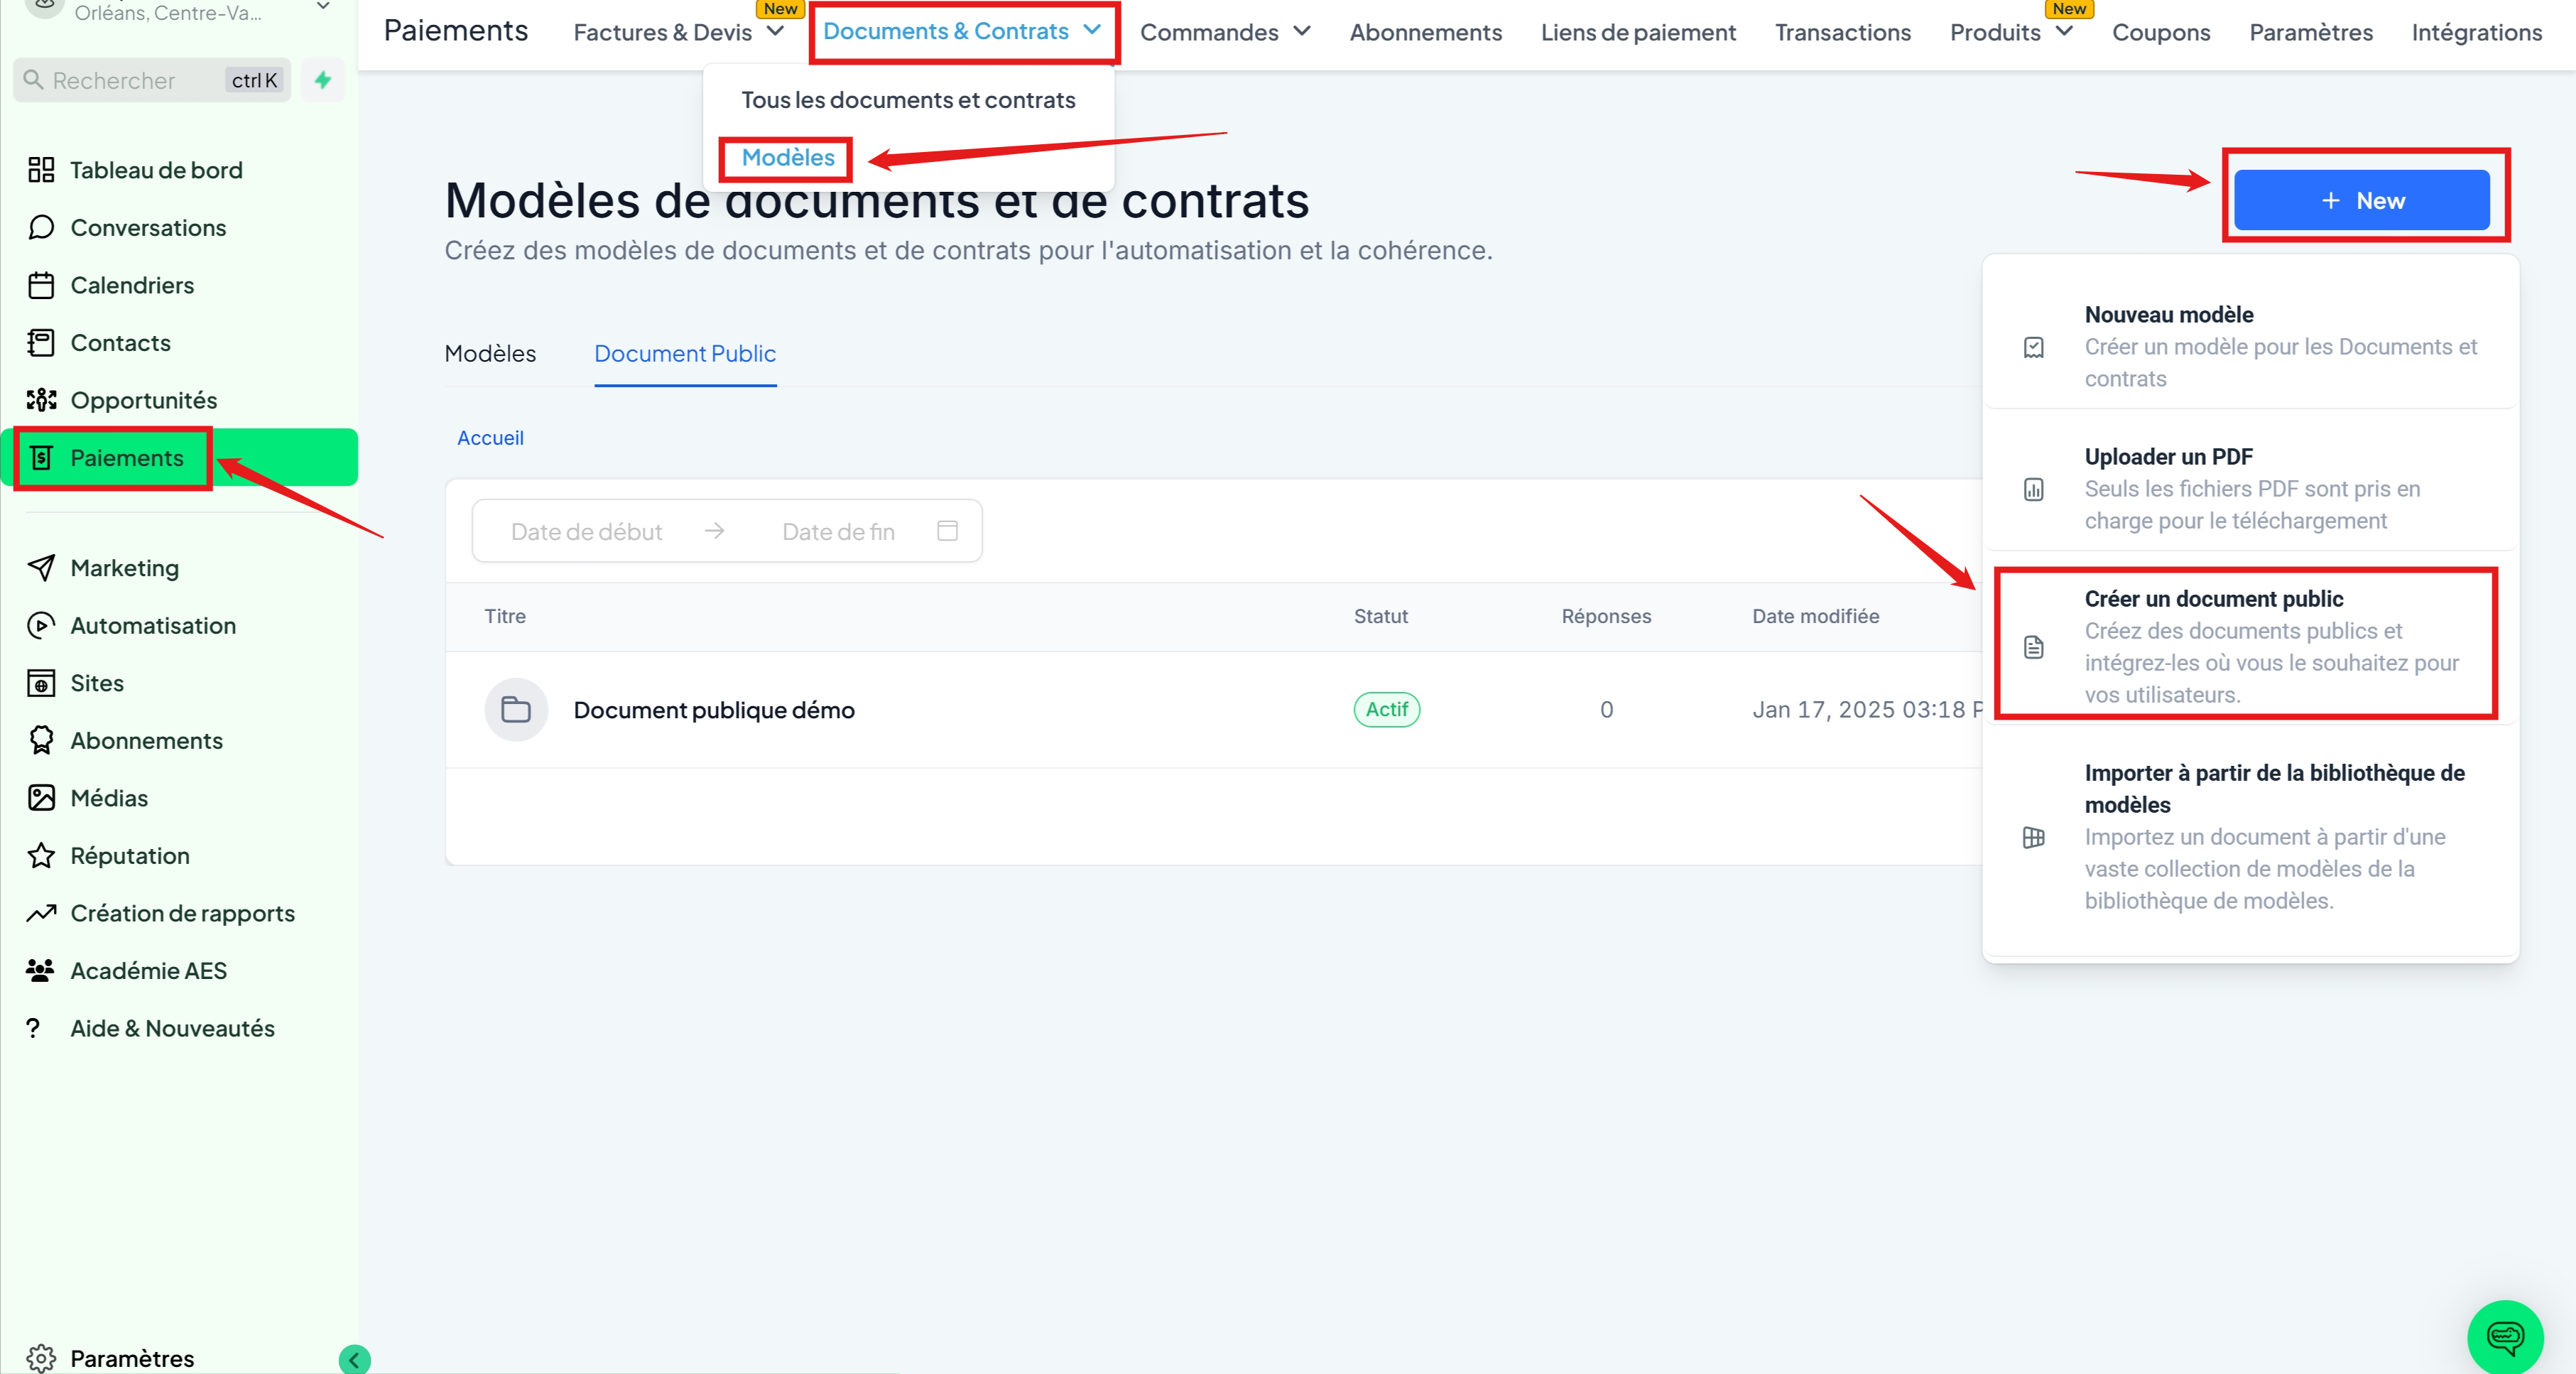Open the Contacts address book icon
This screenshot has width=2576, height=1374.
41,343
